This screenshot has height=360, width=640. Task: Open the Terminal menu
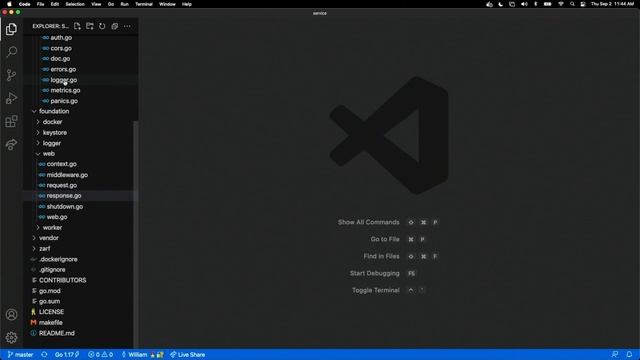coord(144,4)
